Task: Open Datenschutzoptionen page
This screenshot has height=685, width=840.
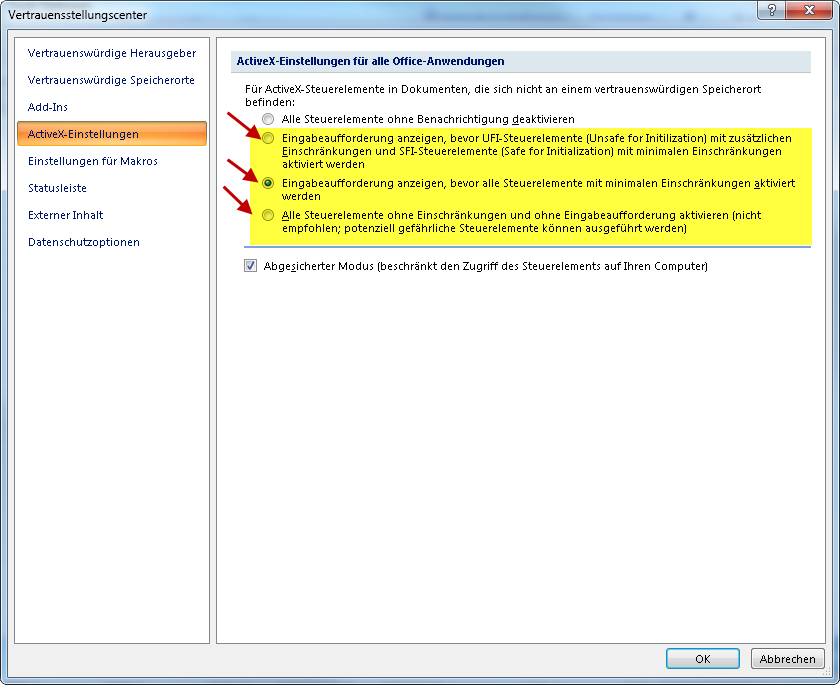Action: click(84, 242)
